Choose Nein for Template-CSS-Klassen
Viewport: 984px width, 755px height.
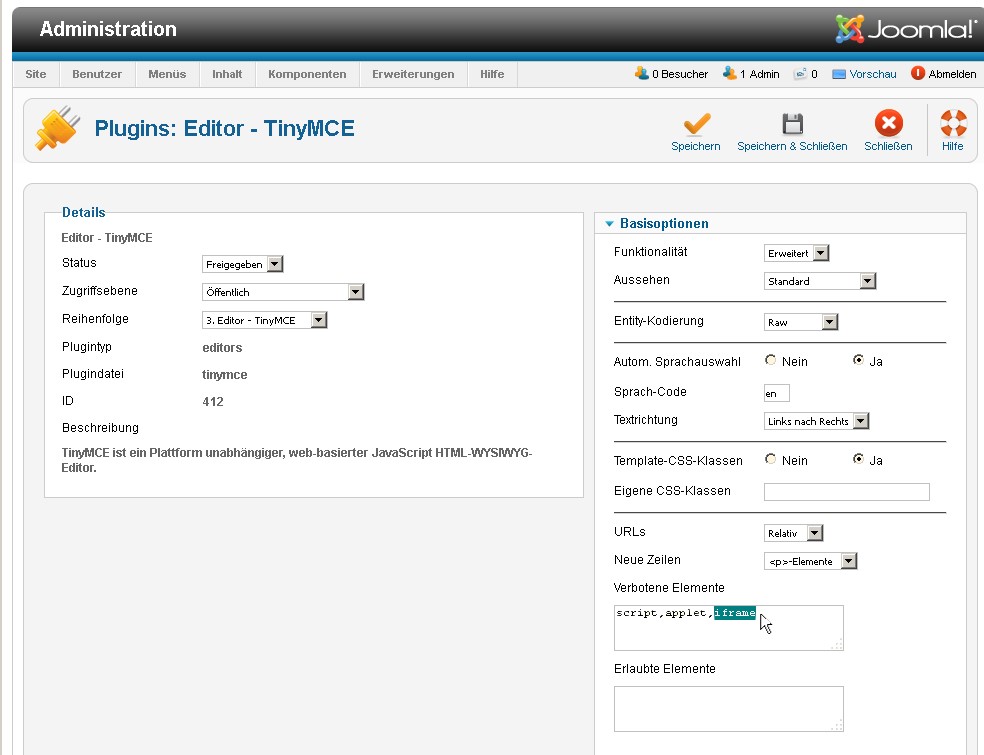pos(771,460)
